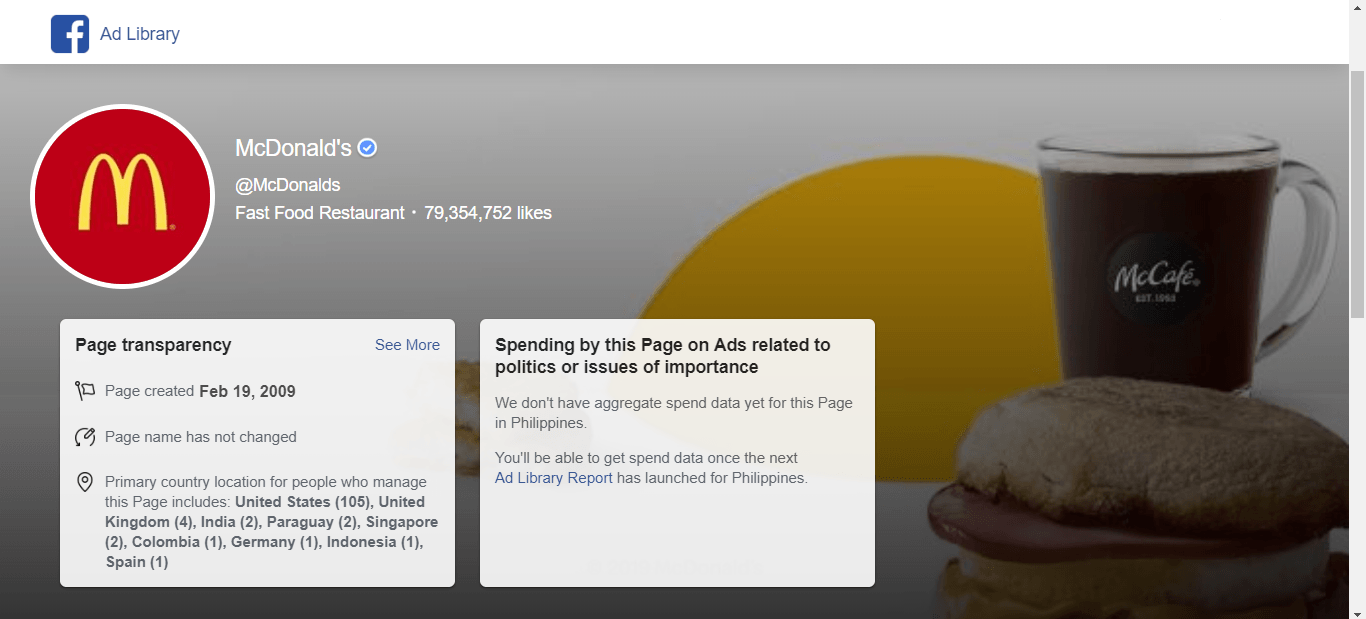Viewport: 1366px width, 619px height.
Task: Click the page name history icon
Action: tap(85, 437)
